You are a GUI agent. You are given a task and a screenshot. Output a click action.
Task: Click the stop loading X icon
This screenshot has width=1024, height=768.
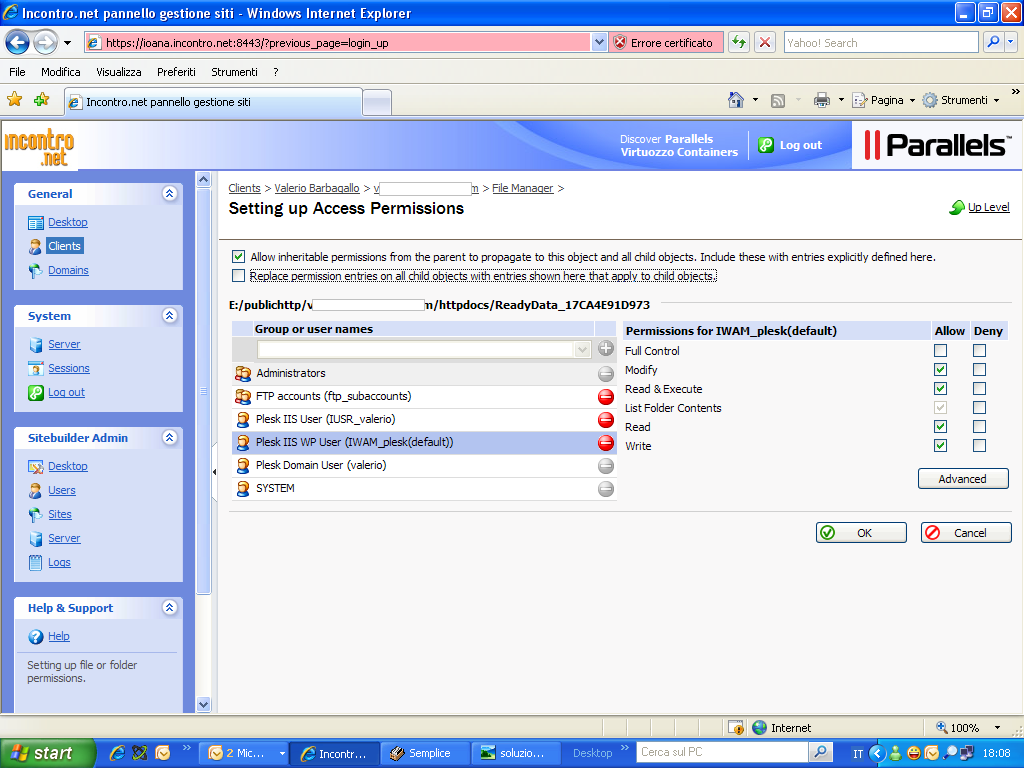click(765, 43)
